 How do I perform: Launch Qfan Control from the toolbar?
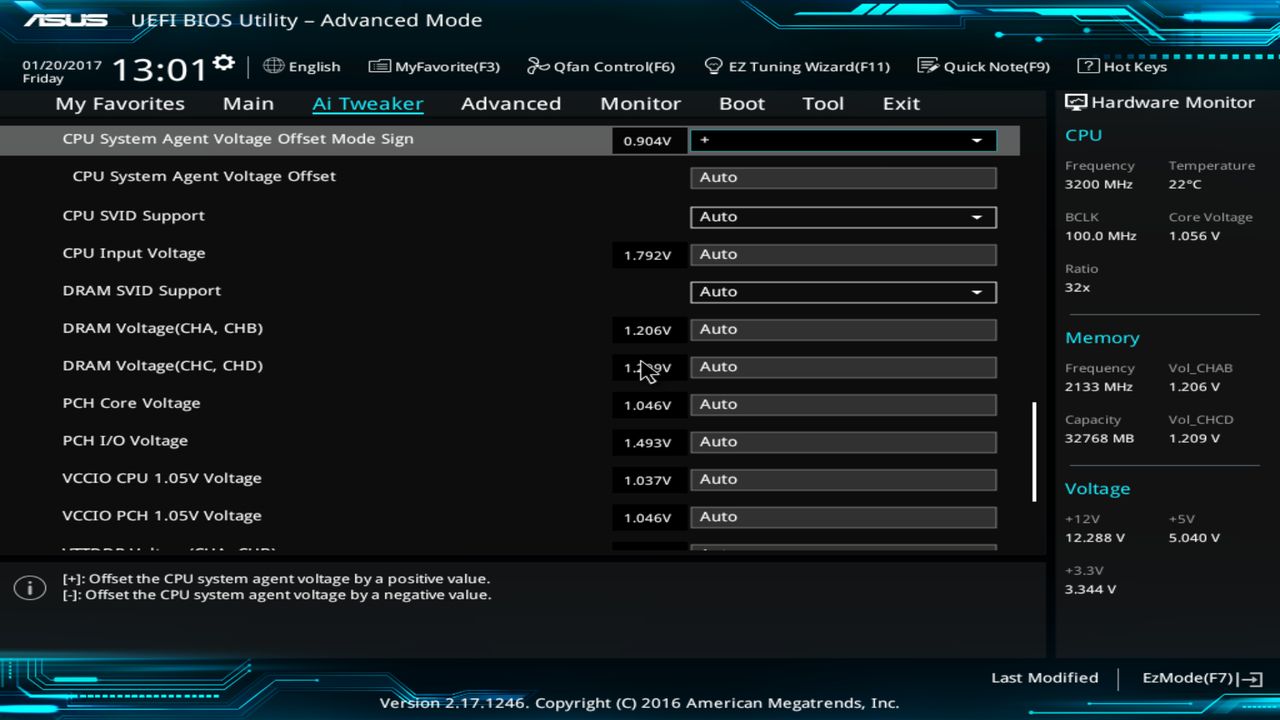tap(601, 66)
